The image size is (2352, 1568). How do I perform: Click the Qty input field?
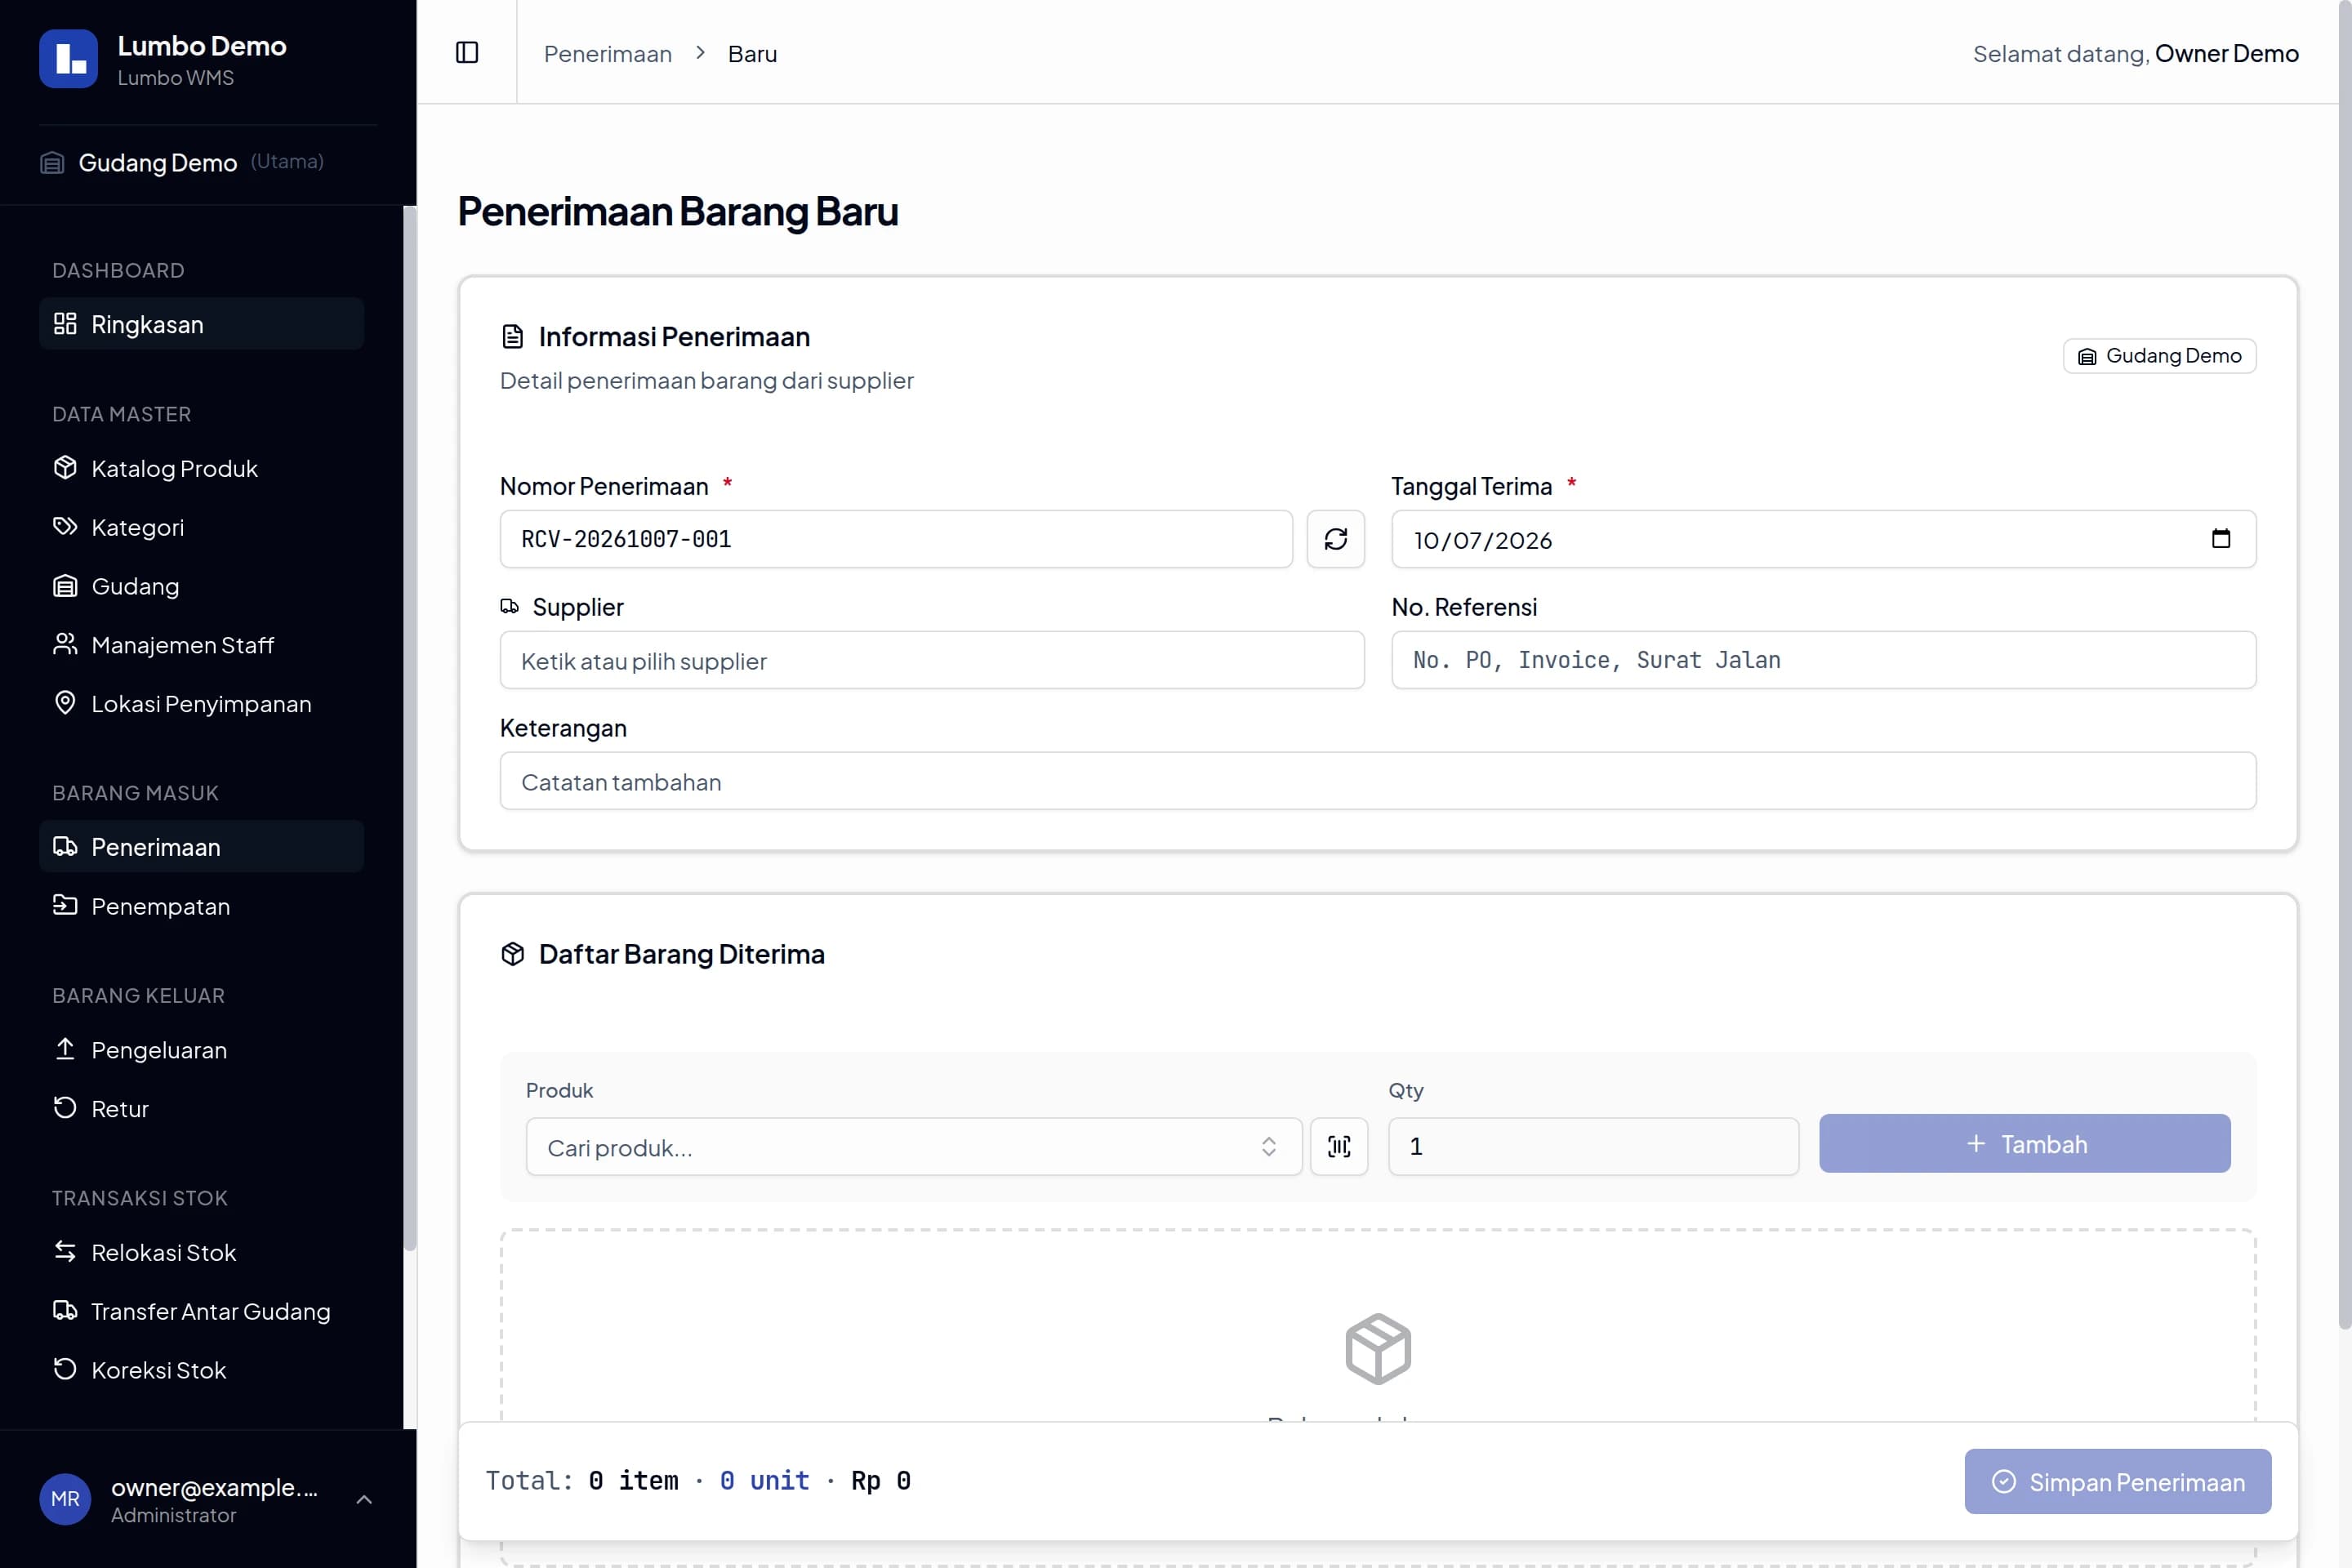(1593, 1146)
